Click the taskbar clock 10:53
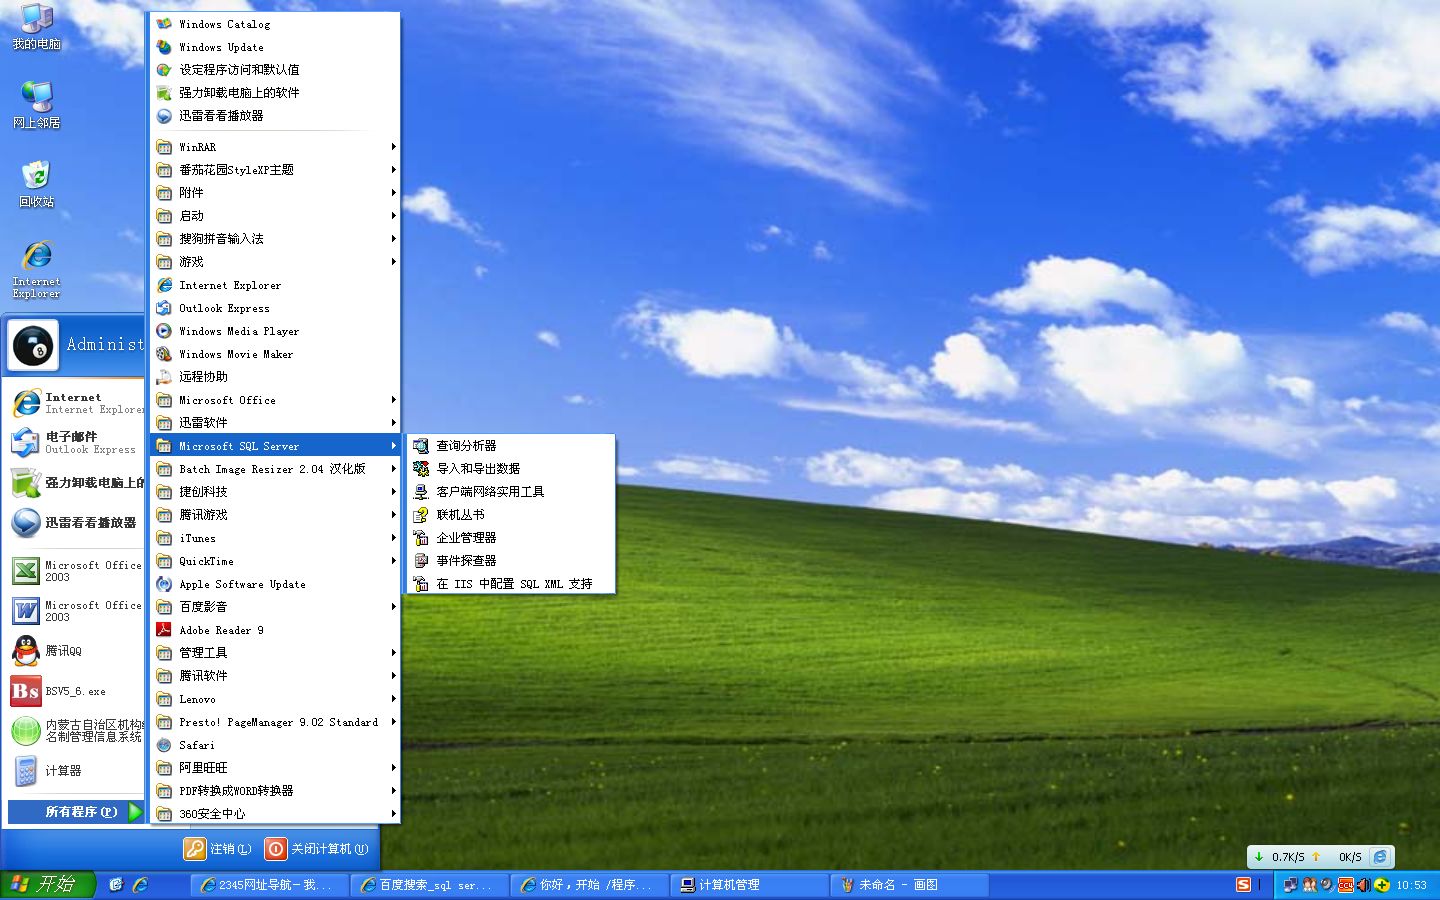The width and height of the screenshot is (1440, 900). 1411,885
